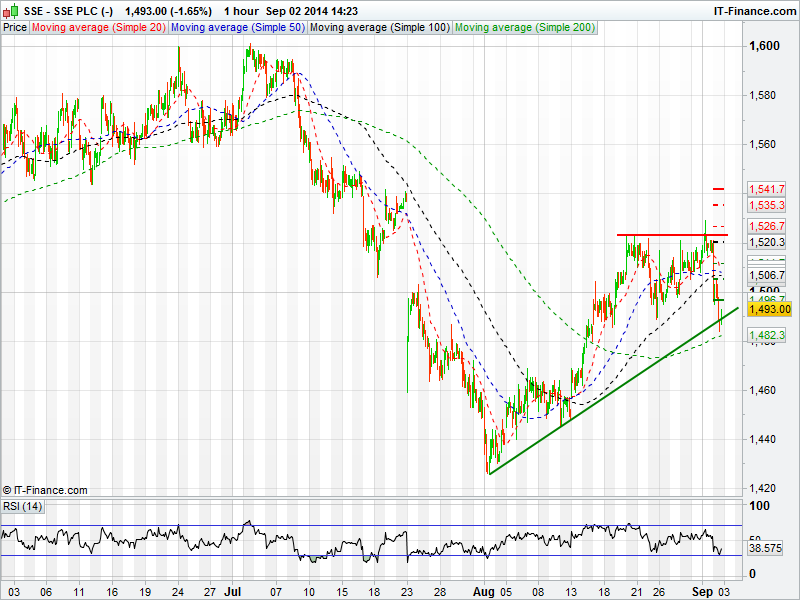
Task: Click the 1,580 price axis label
Action: (x=762, y=95)
